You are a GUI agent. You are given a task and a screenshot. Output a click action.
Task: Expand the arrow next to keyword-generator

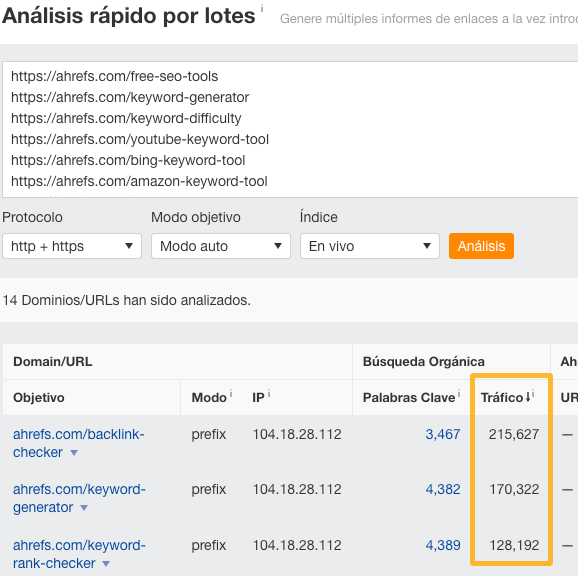point(84,508)
